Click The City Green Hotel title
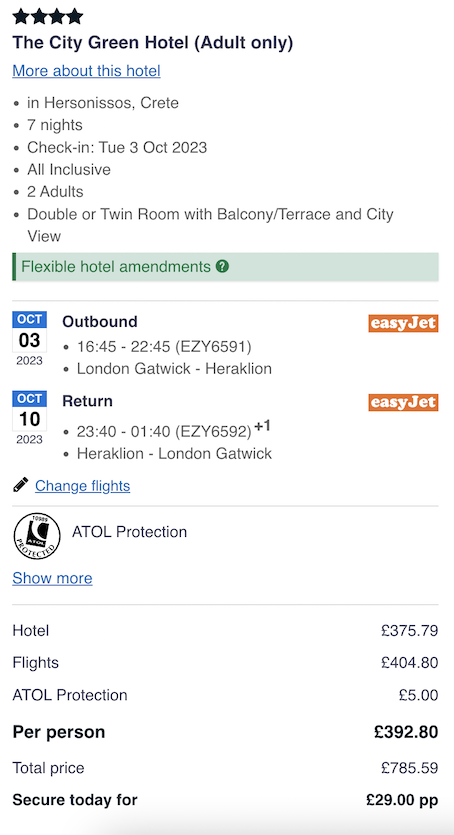Screen dimensions: 454x835 click(153, 43)
